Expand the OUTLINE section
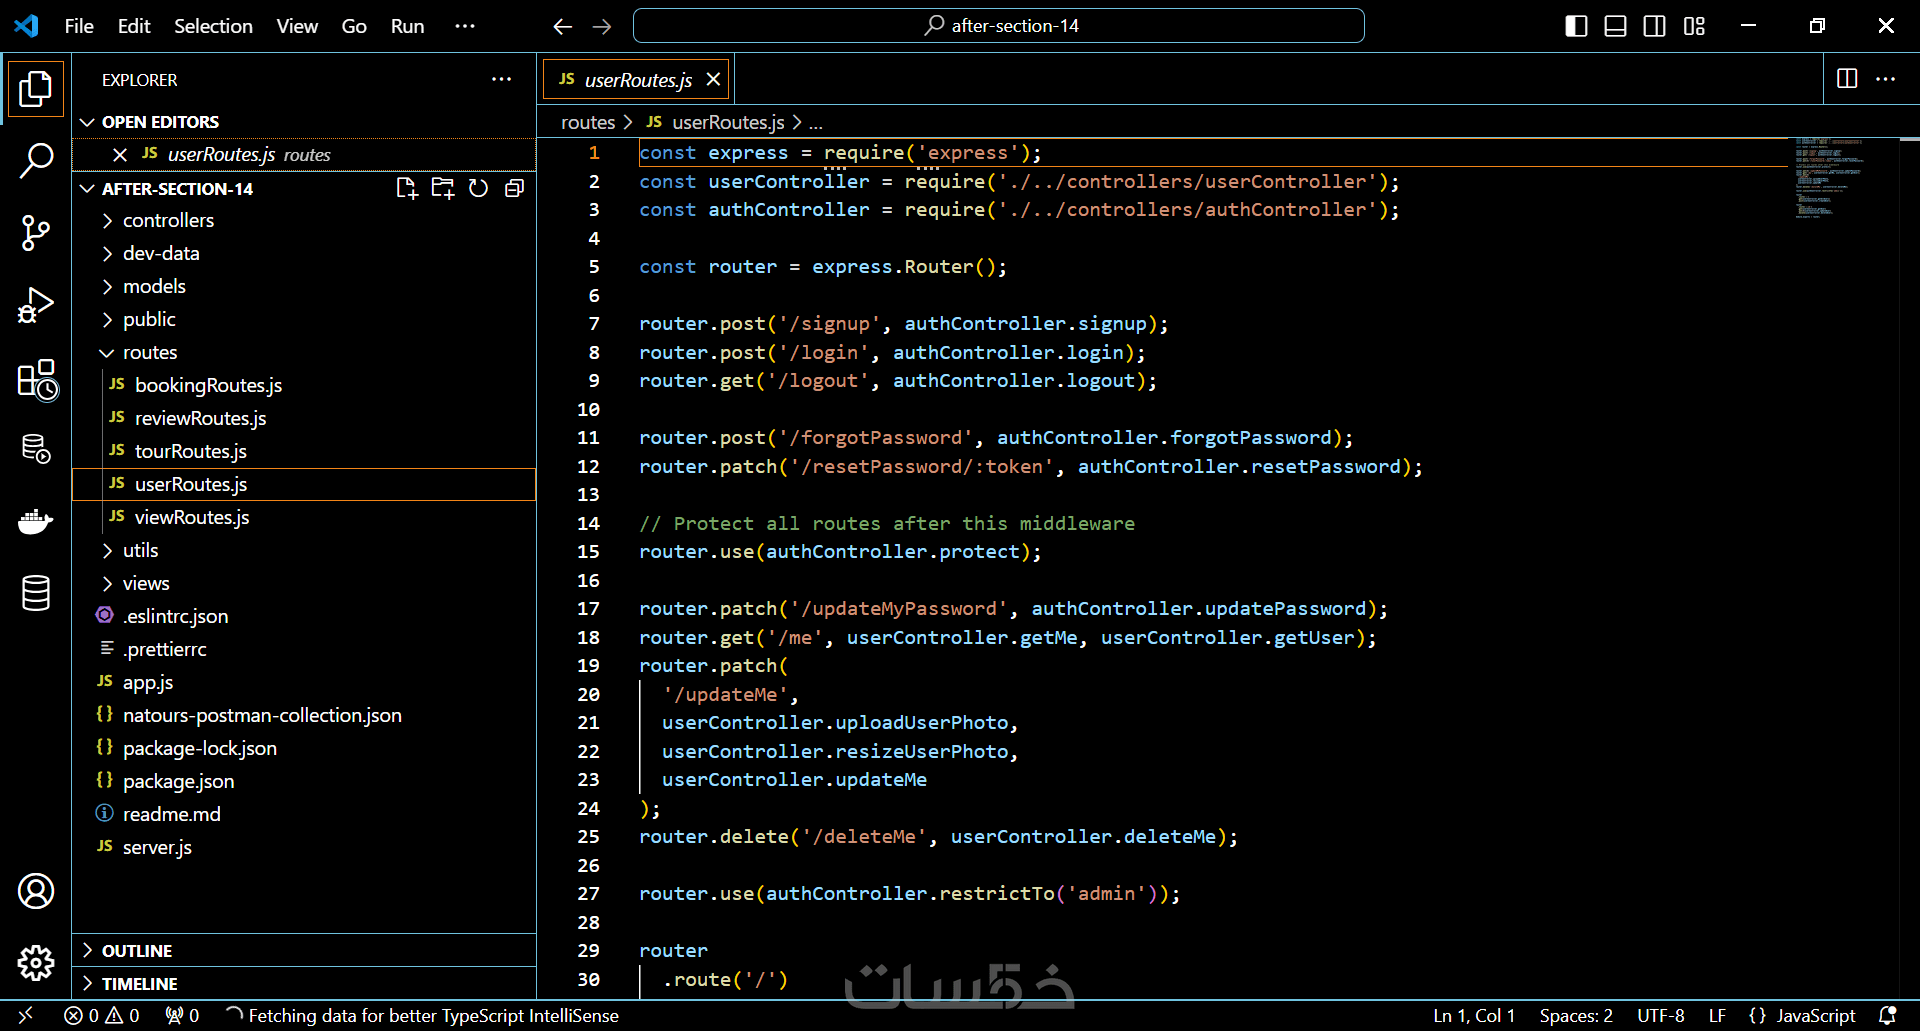This screenshot has height=1031, width=1920. point(137,951)
